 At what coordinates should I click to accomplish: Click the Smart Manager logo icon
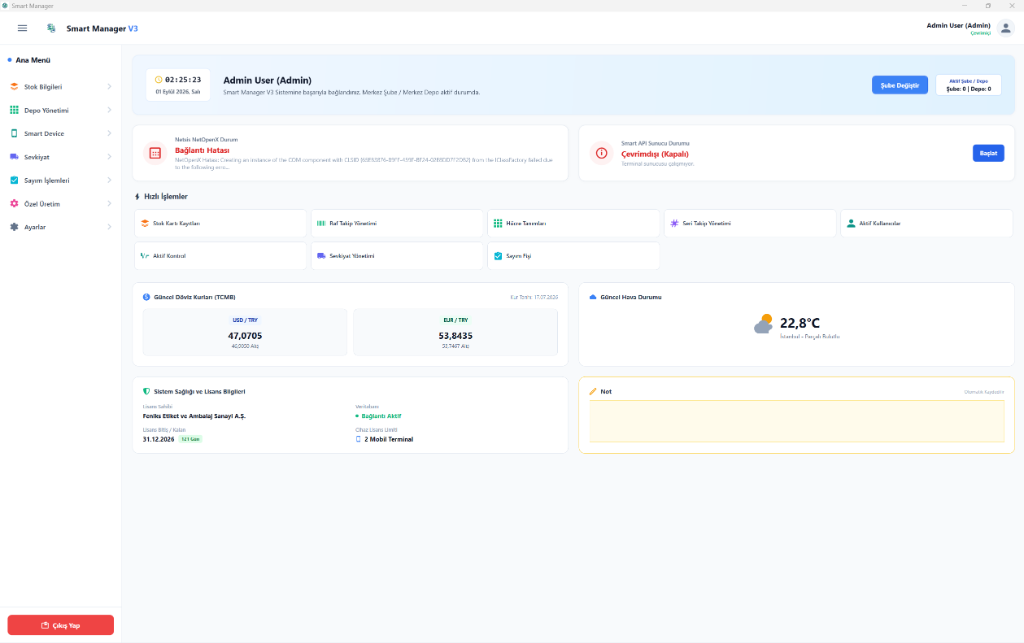click(51, 28)
